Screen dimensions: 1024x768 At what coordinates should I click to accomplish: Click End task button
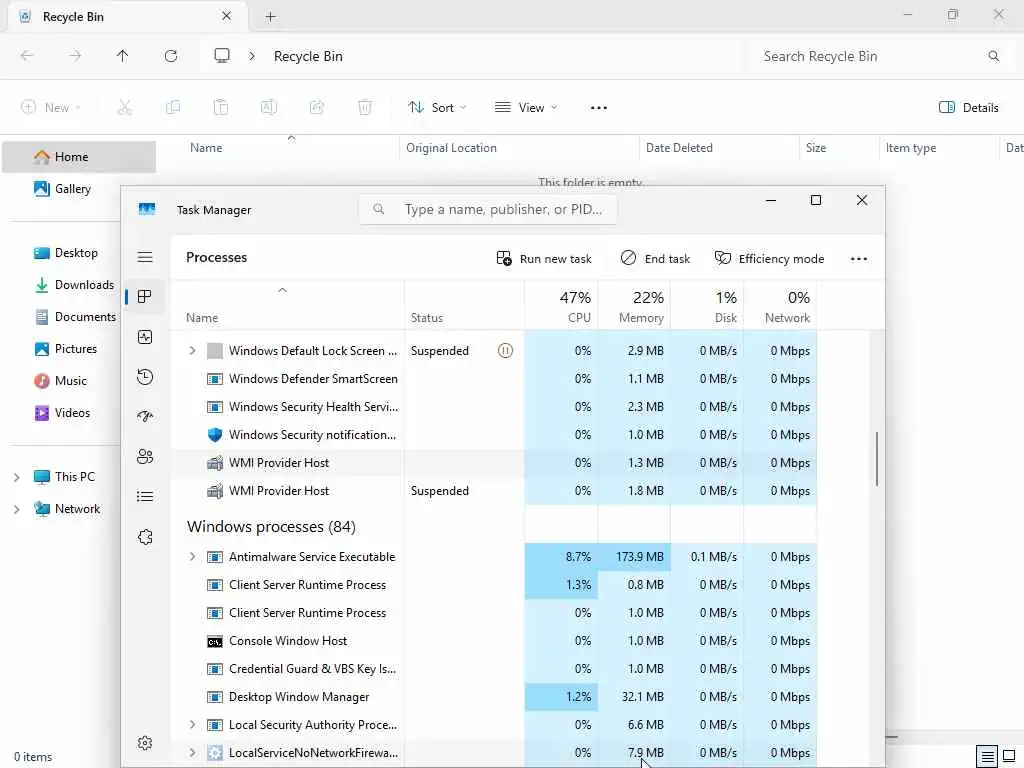tap(655, 259)
